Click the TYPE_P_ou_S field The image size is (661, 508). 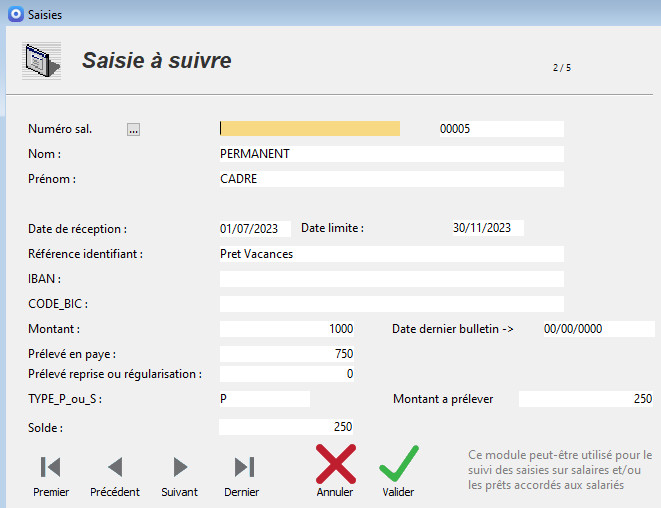264,399
